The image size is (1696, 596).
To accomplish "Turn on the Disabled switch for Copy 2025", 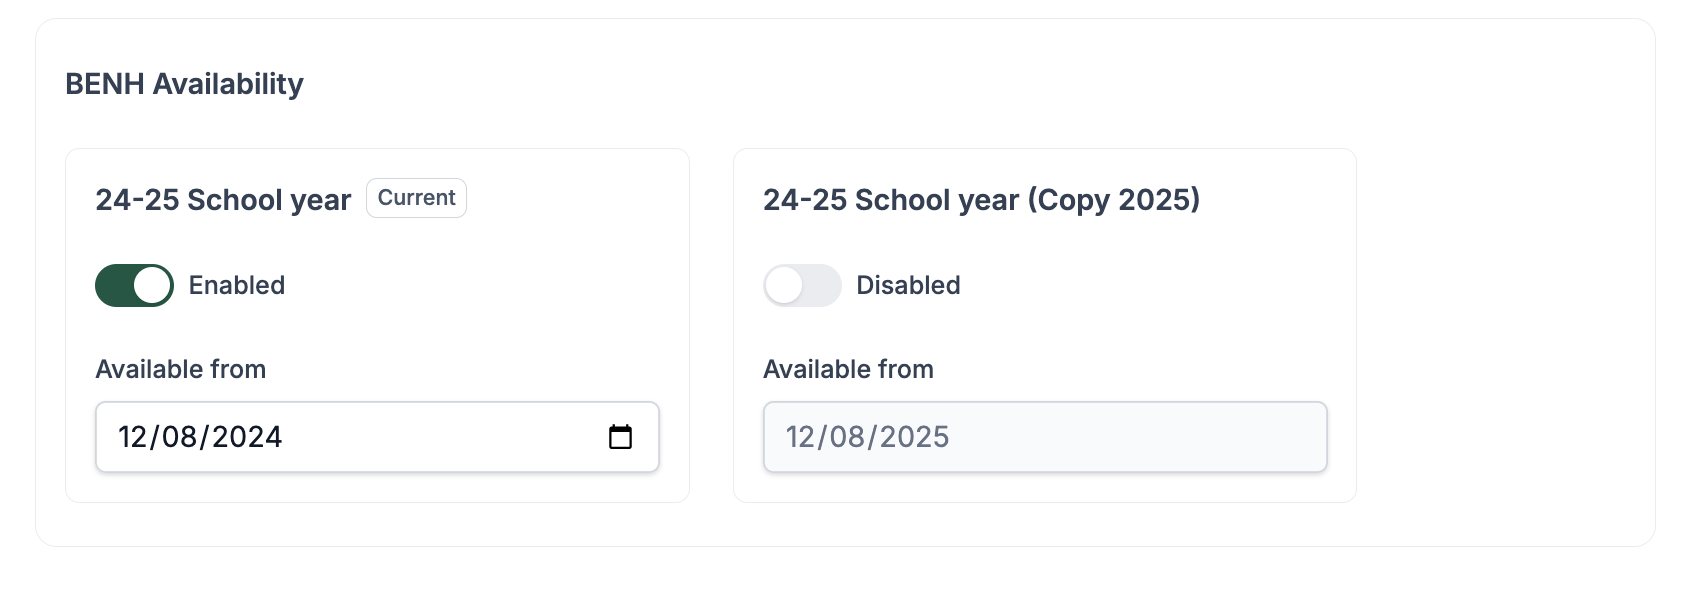I will tap(802, 285).
